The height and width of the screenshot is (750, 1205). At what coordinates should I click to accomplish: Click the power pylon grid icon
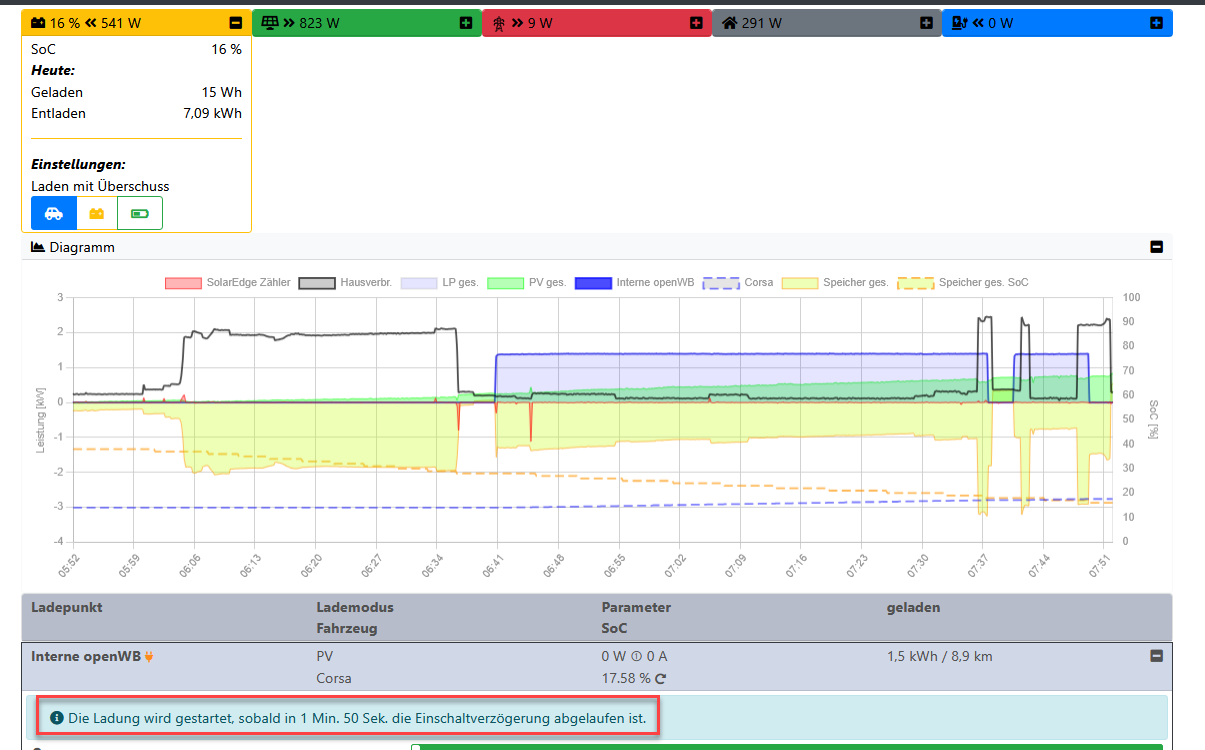498,23
